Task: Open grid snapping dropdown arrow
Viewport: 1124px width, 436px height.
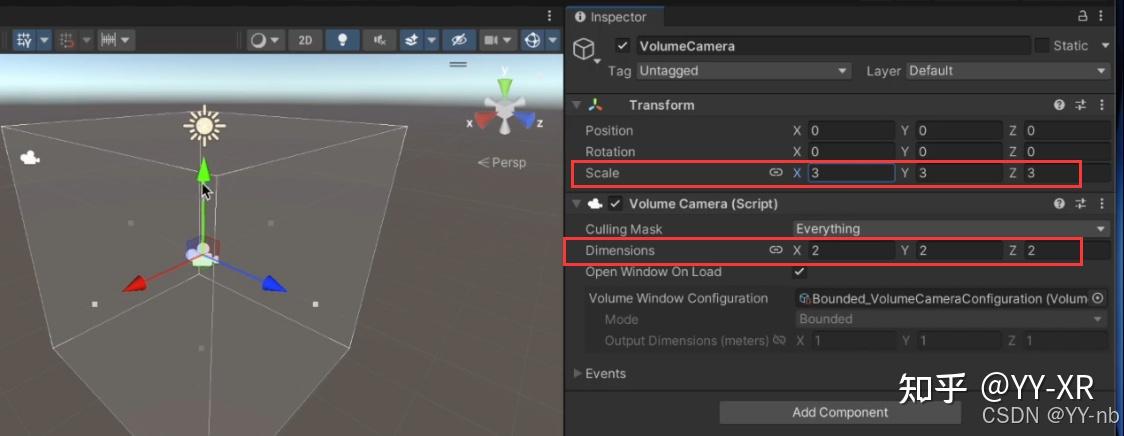Action: pos(44,40)
